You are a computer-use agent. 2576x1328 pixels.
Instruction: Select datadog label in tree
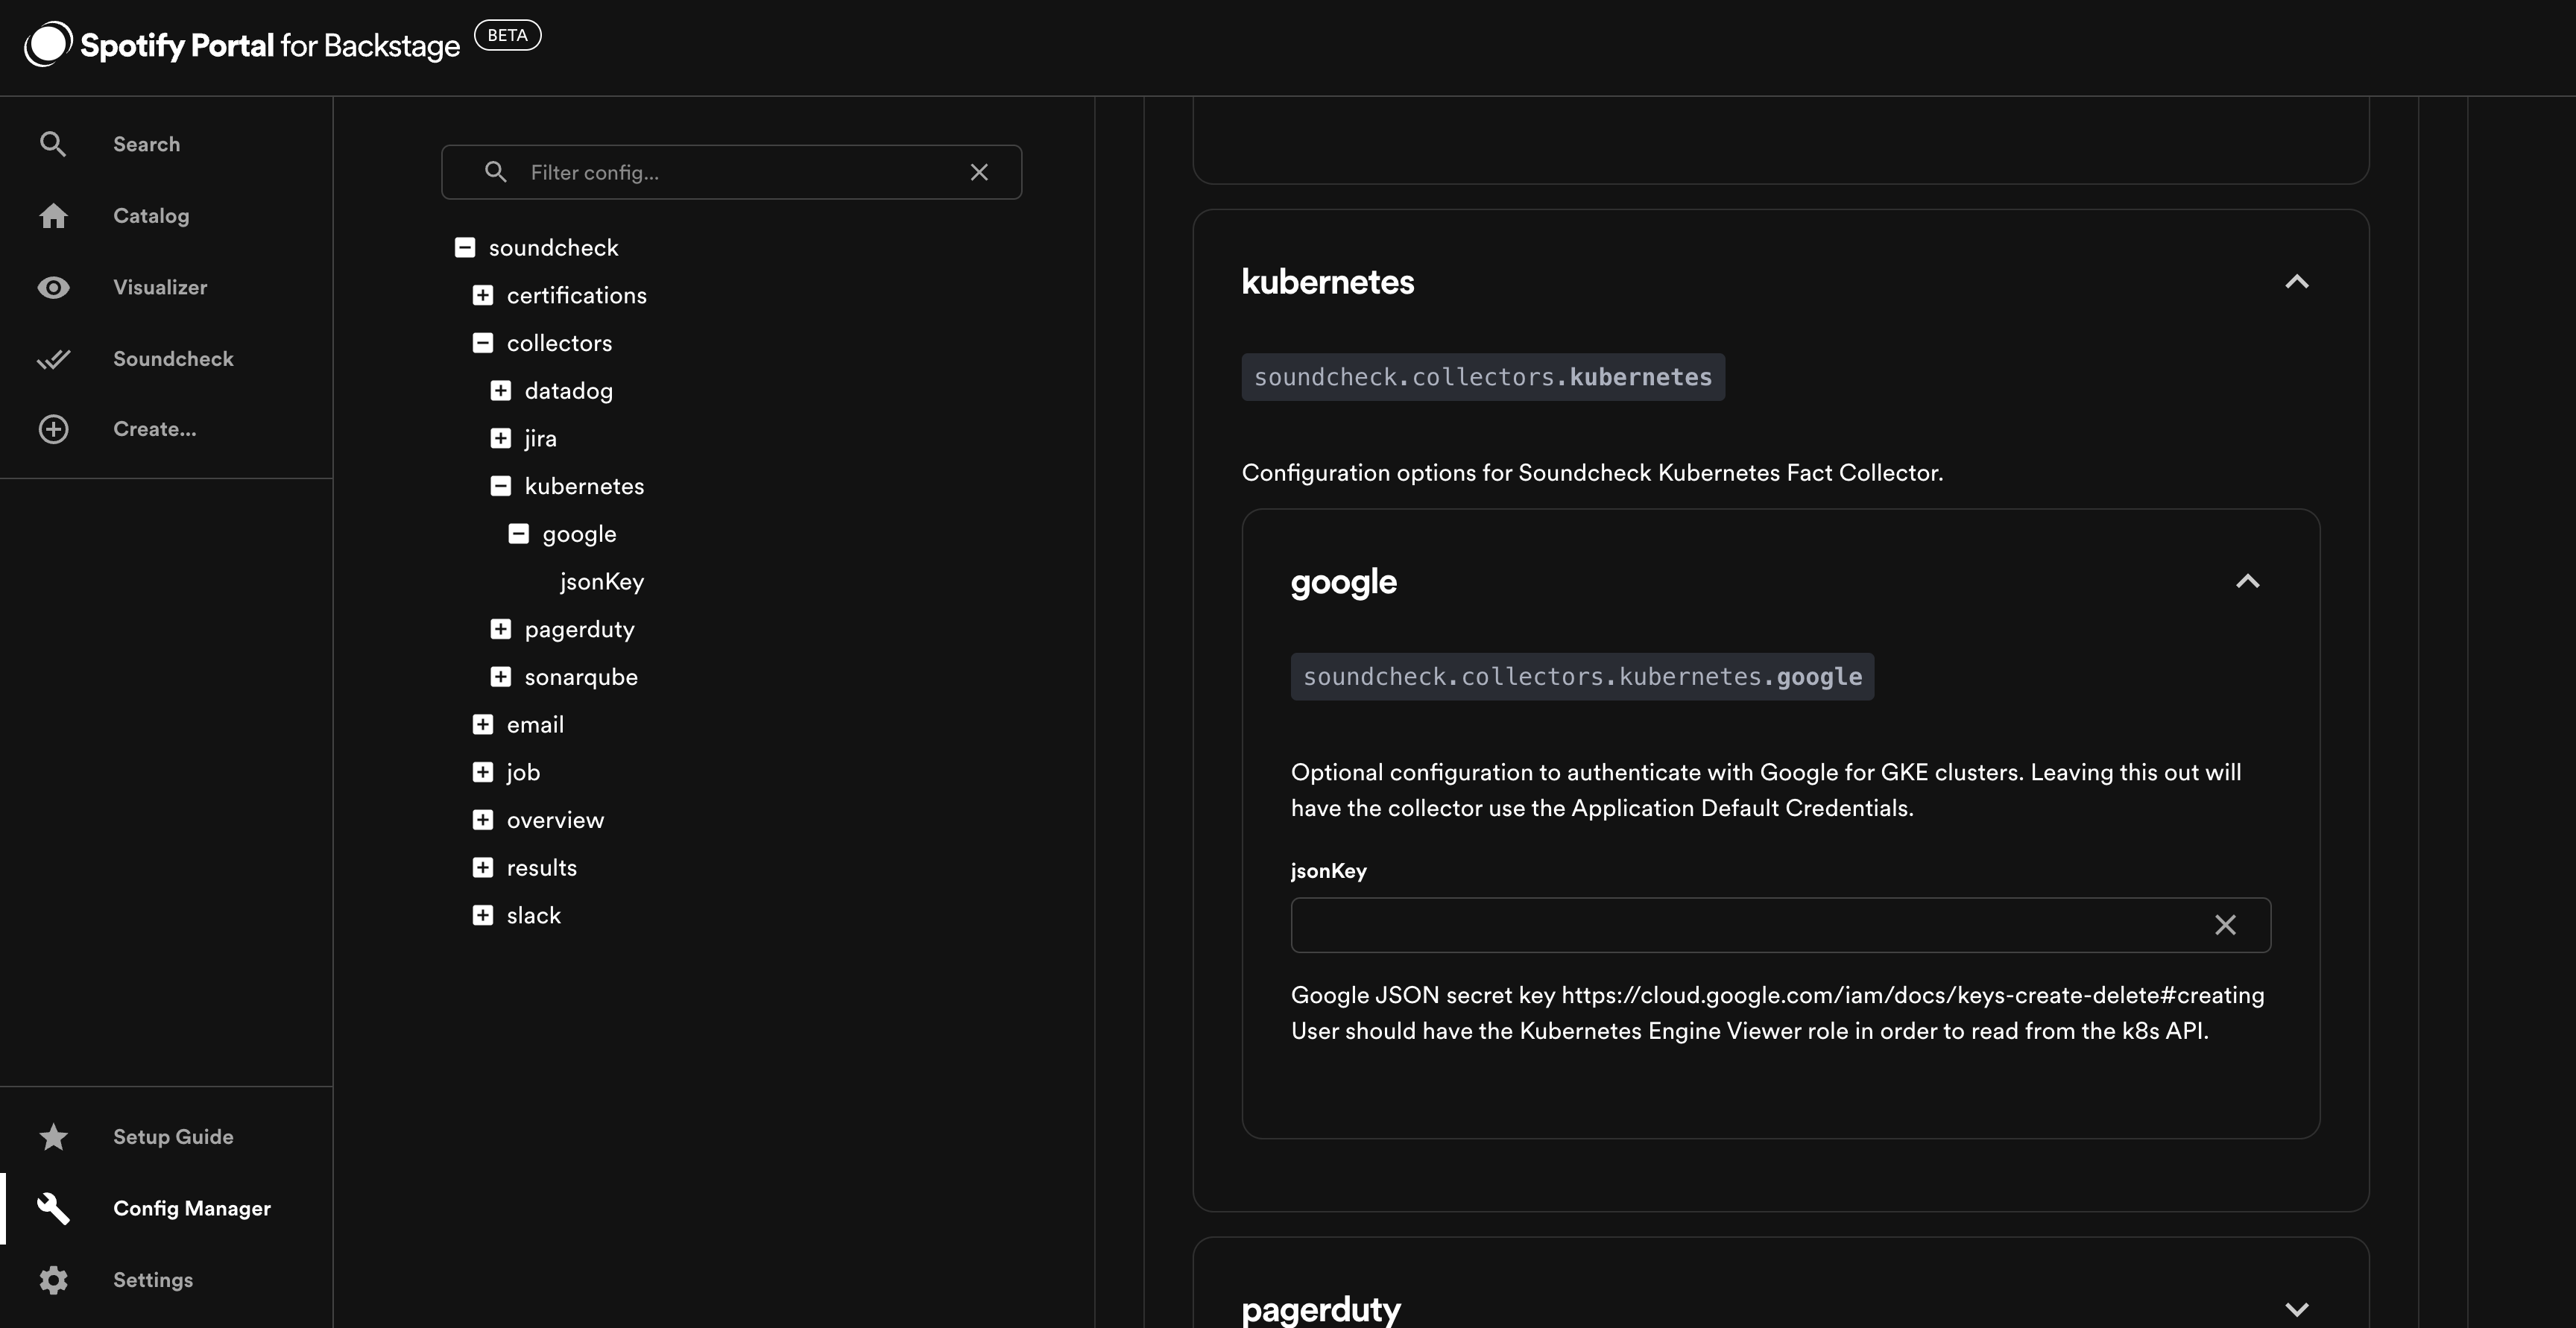568,391
